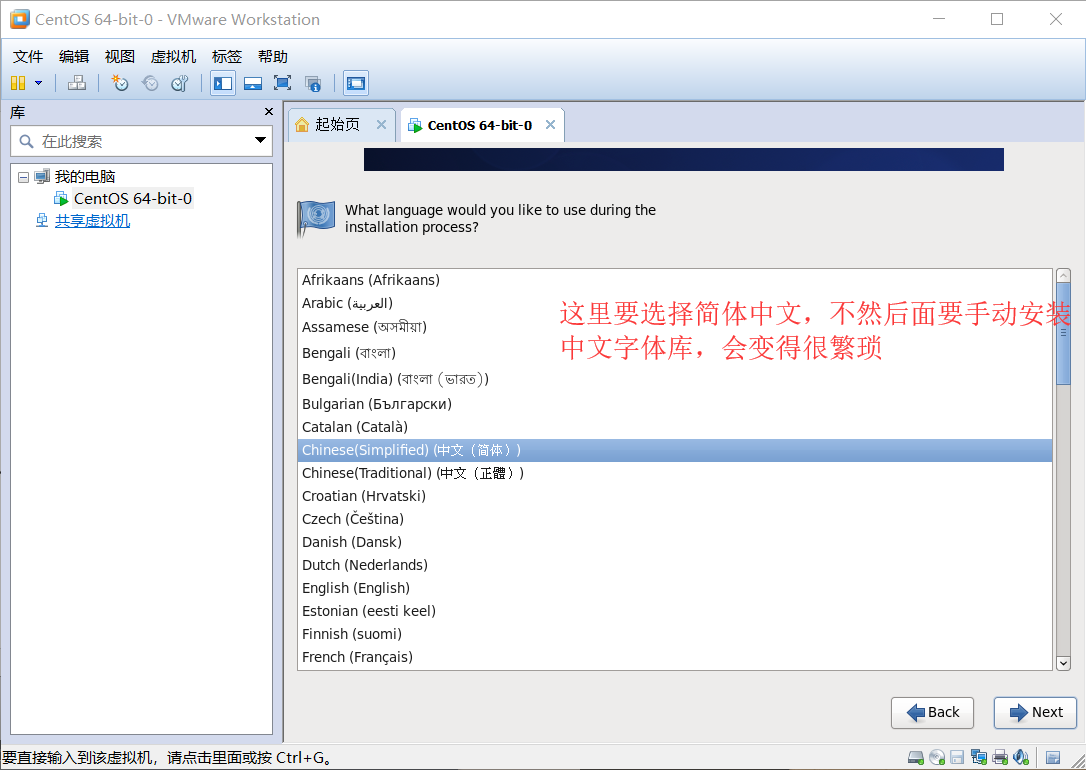This screenshot has height=770, width=1086.
Task: Toggle the thumbnail bar view button
Action: (x=253, y=83)
